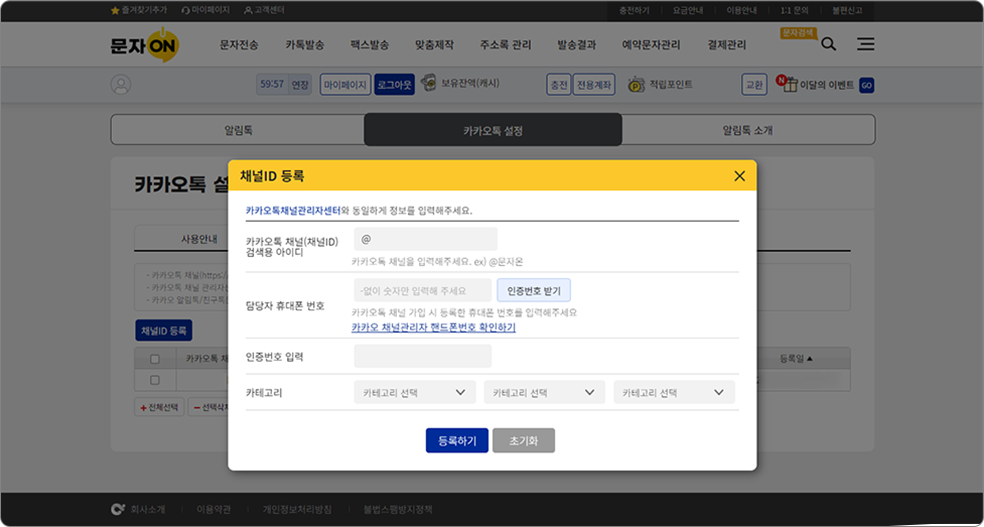Viewport: 984px width, 527px height.
Task: Open the 예약문자관리 menu
Action: 651,45
